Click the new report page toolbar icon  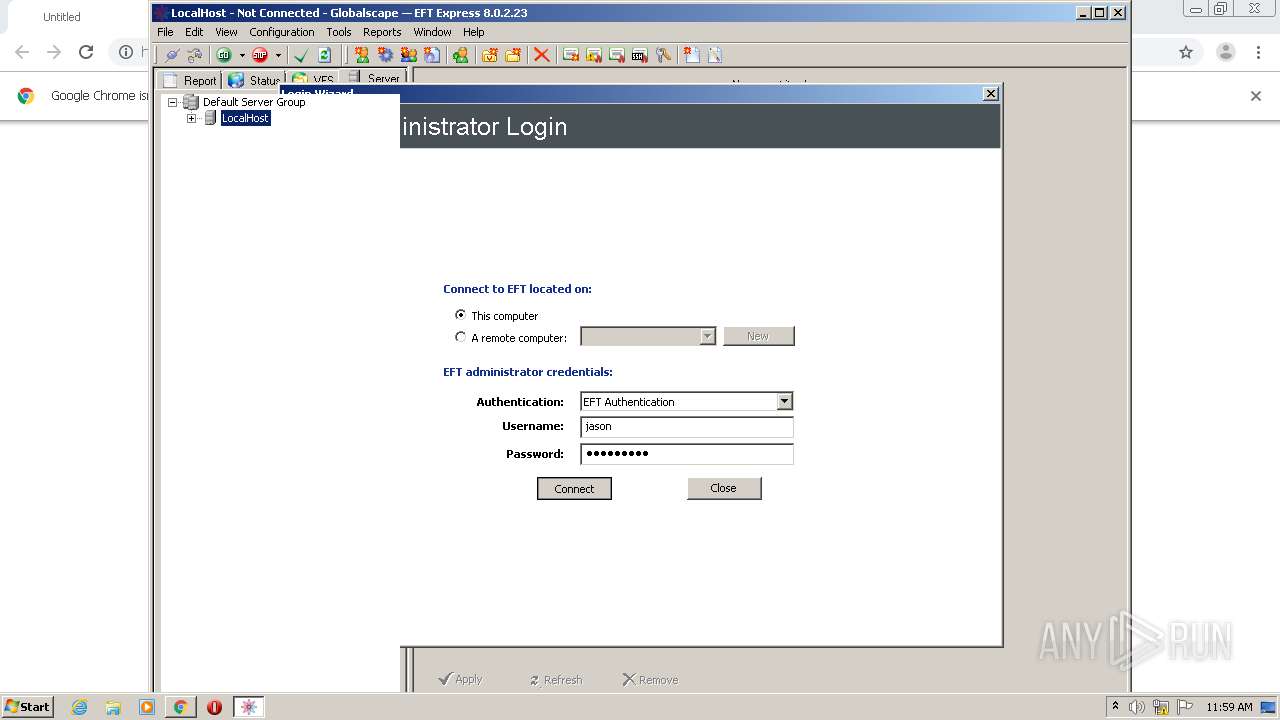point(691,55)
